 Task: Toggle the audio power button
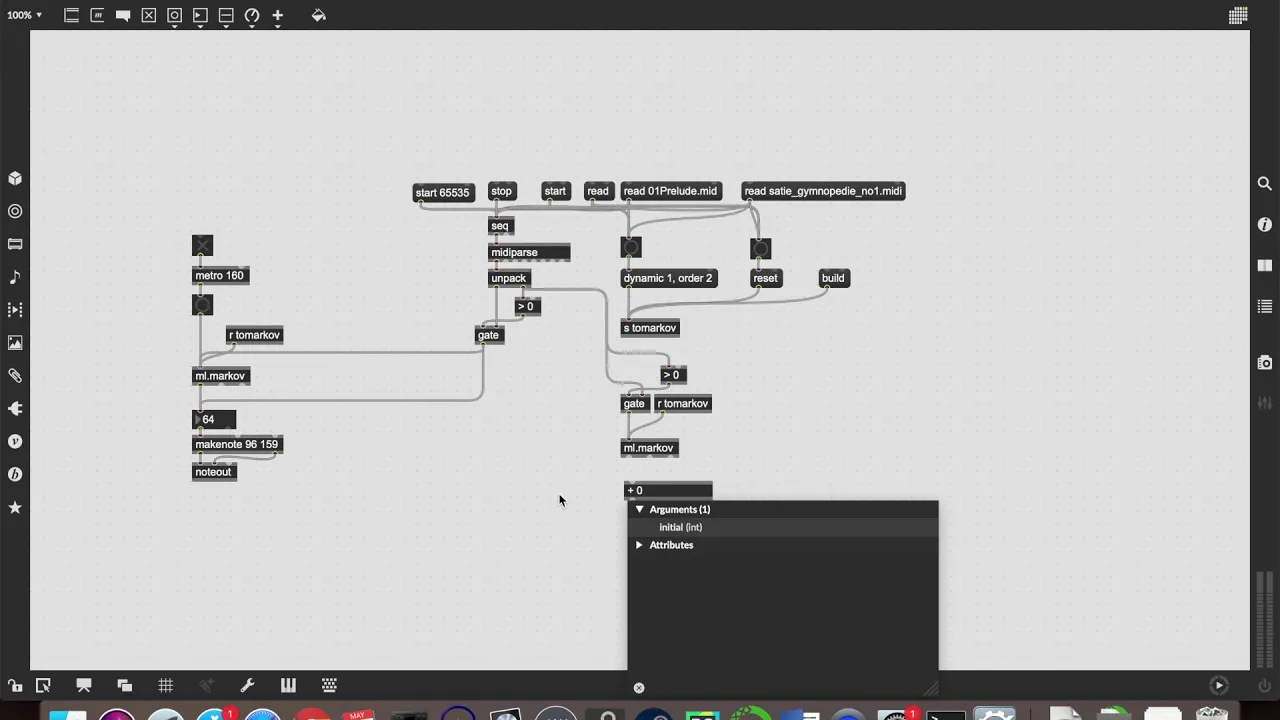coord(1264,685)
